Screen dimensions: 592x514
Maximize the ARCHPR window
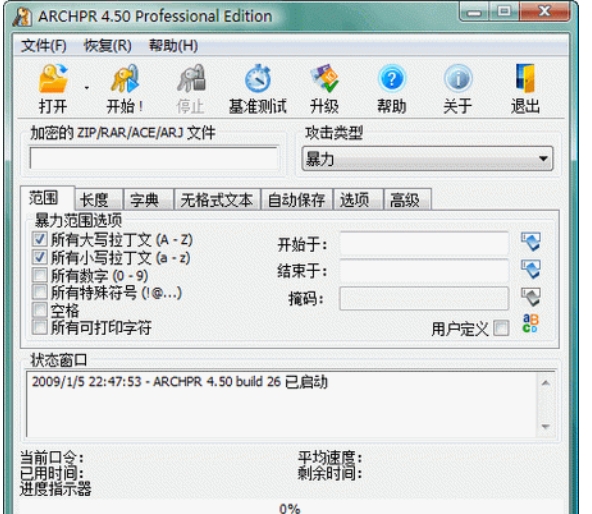pyautogui.click(x=504, y=12)
